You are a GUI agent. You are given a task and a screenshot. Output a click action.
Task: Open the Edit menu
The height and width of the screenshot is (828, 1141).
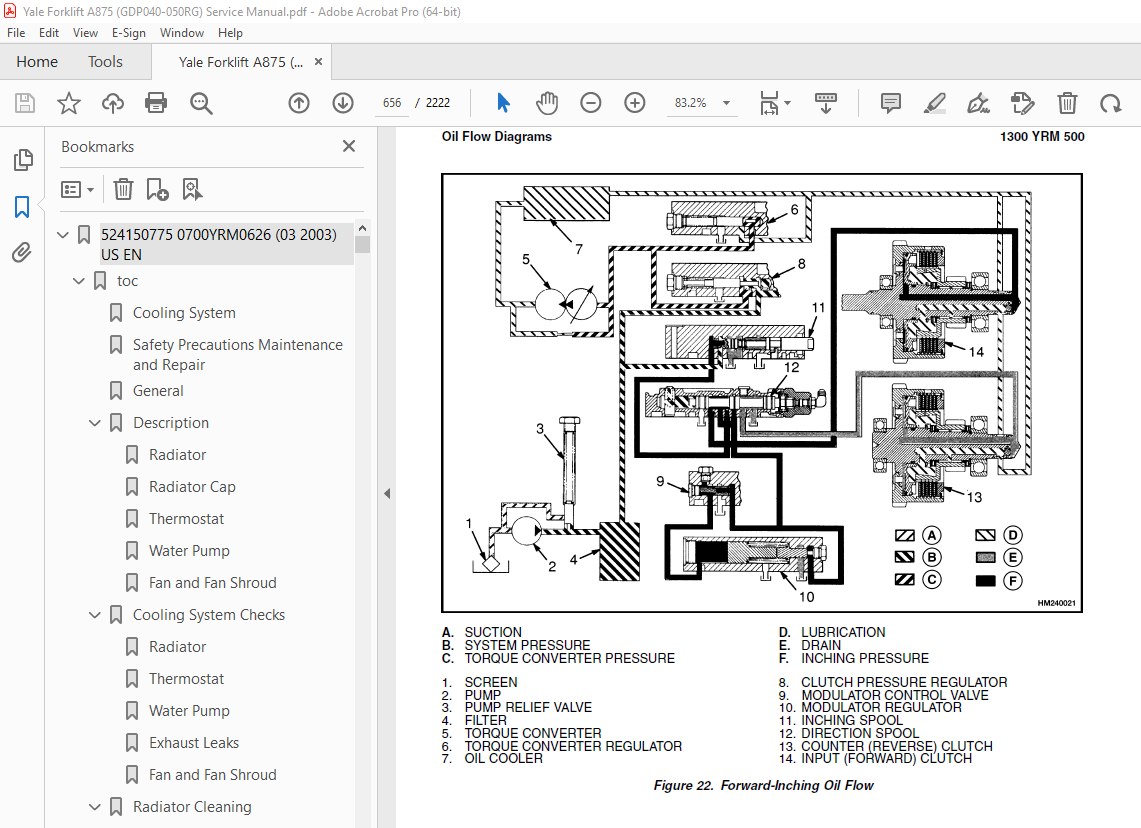click(49, 33)
